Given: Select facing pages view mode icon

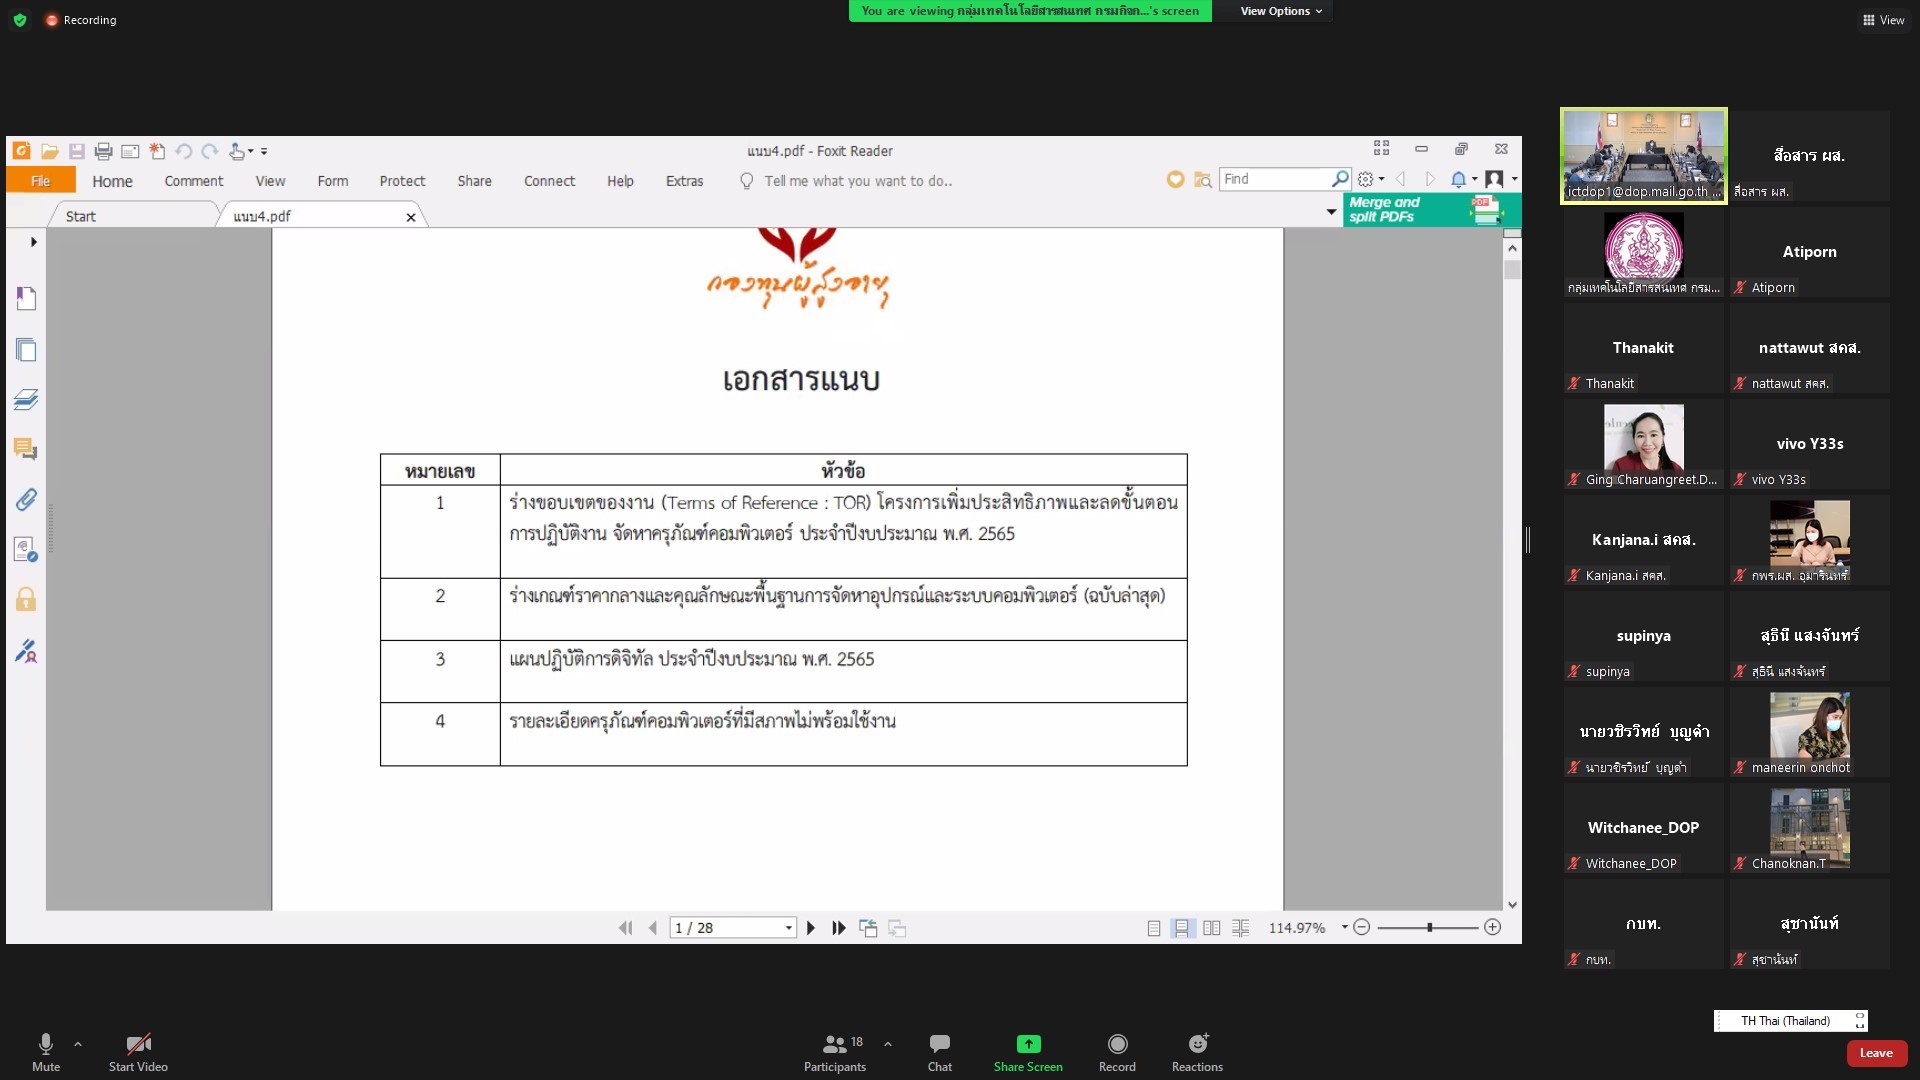Looking at the screenshot, I should [x=1212, y=928].
